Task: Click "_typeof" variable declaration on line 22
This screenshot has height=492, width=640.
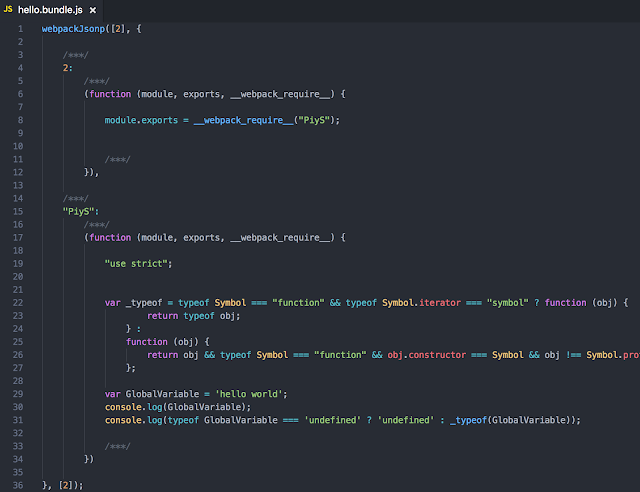Action: coord(144,303)
